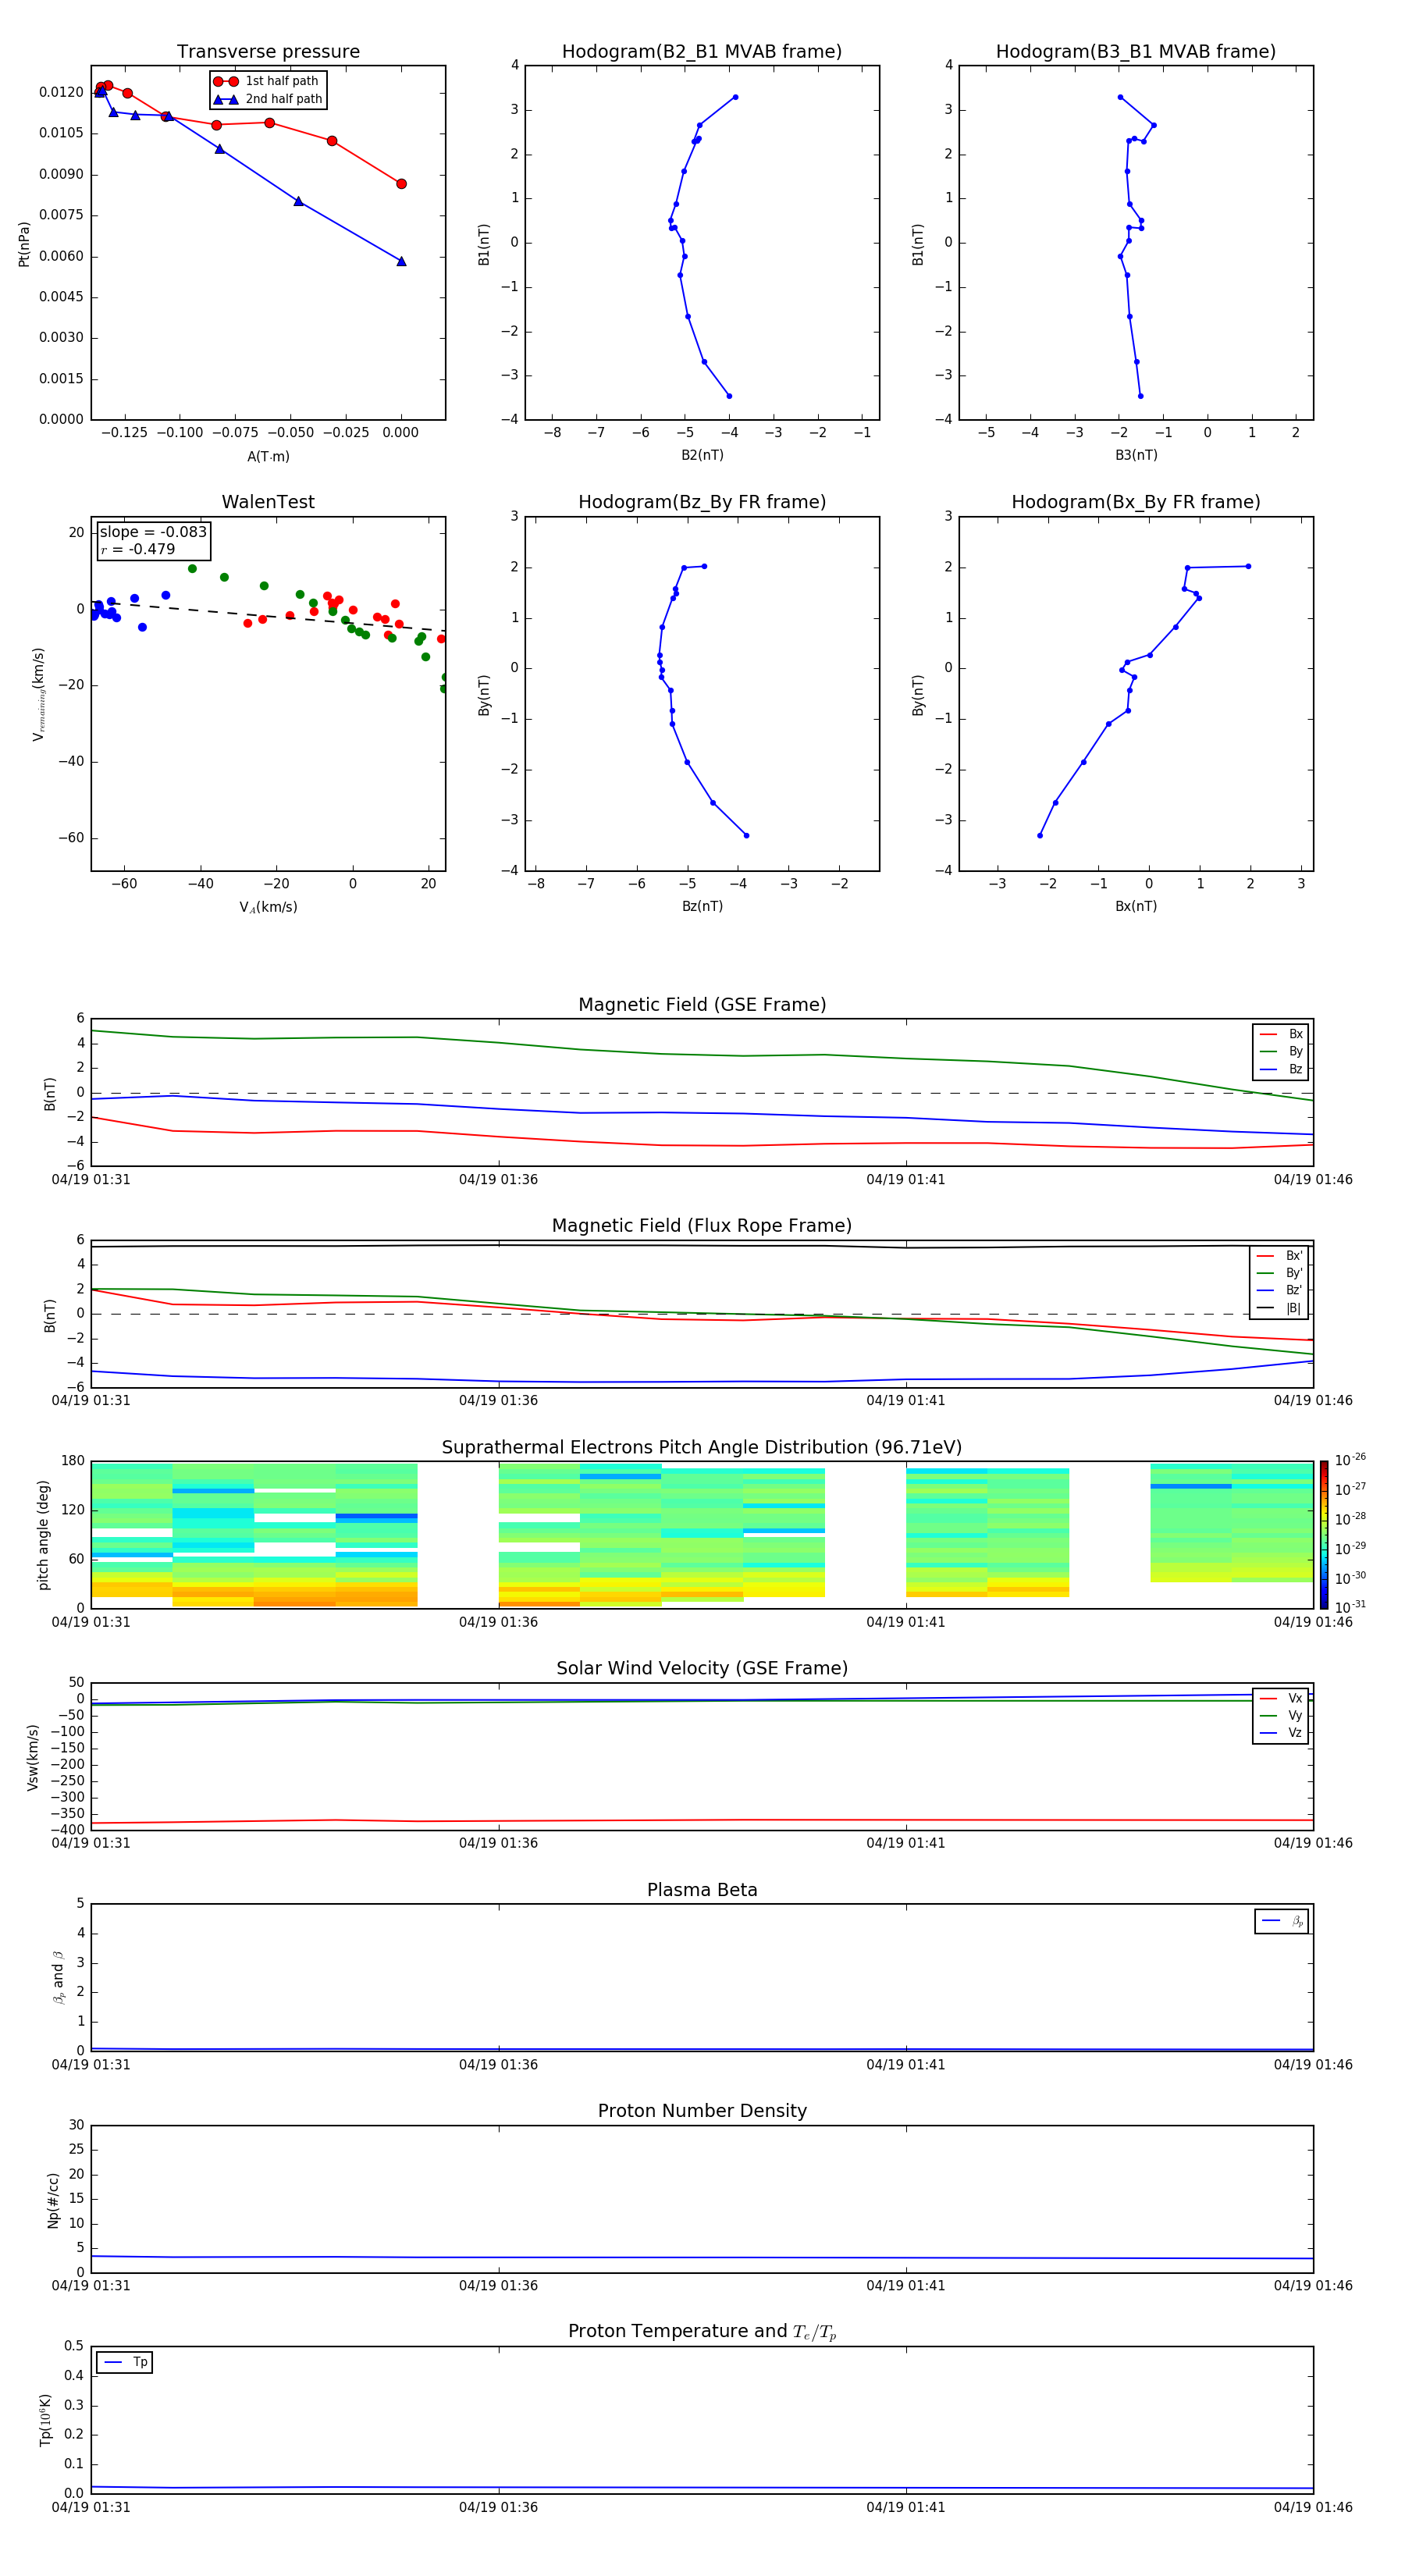Click 'Vsw(km/s)' y-axis label

click(x=32, y=1757)
